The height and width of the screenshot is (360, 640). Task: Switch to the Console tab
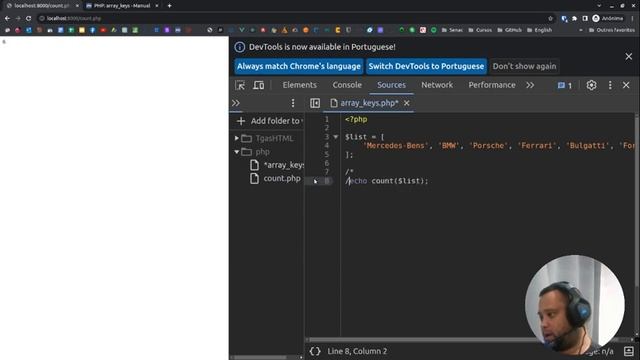point(347,85)
